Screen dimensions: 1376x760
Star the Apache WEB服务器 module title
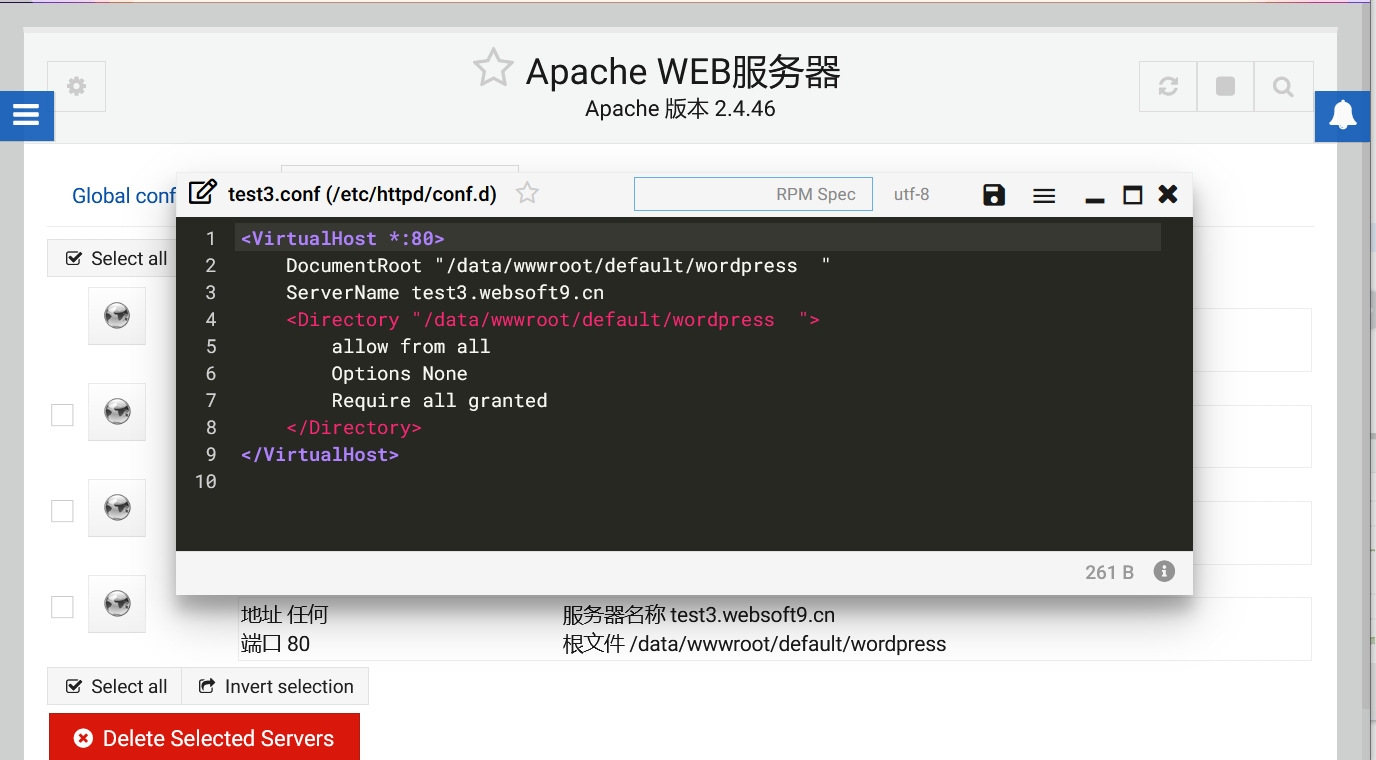[x=493, y=69]
